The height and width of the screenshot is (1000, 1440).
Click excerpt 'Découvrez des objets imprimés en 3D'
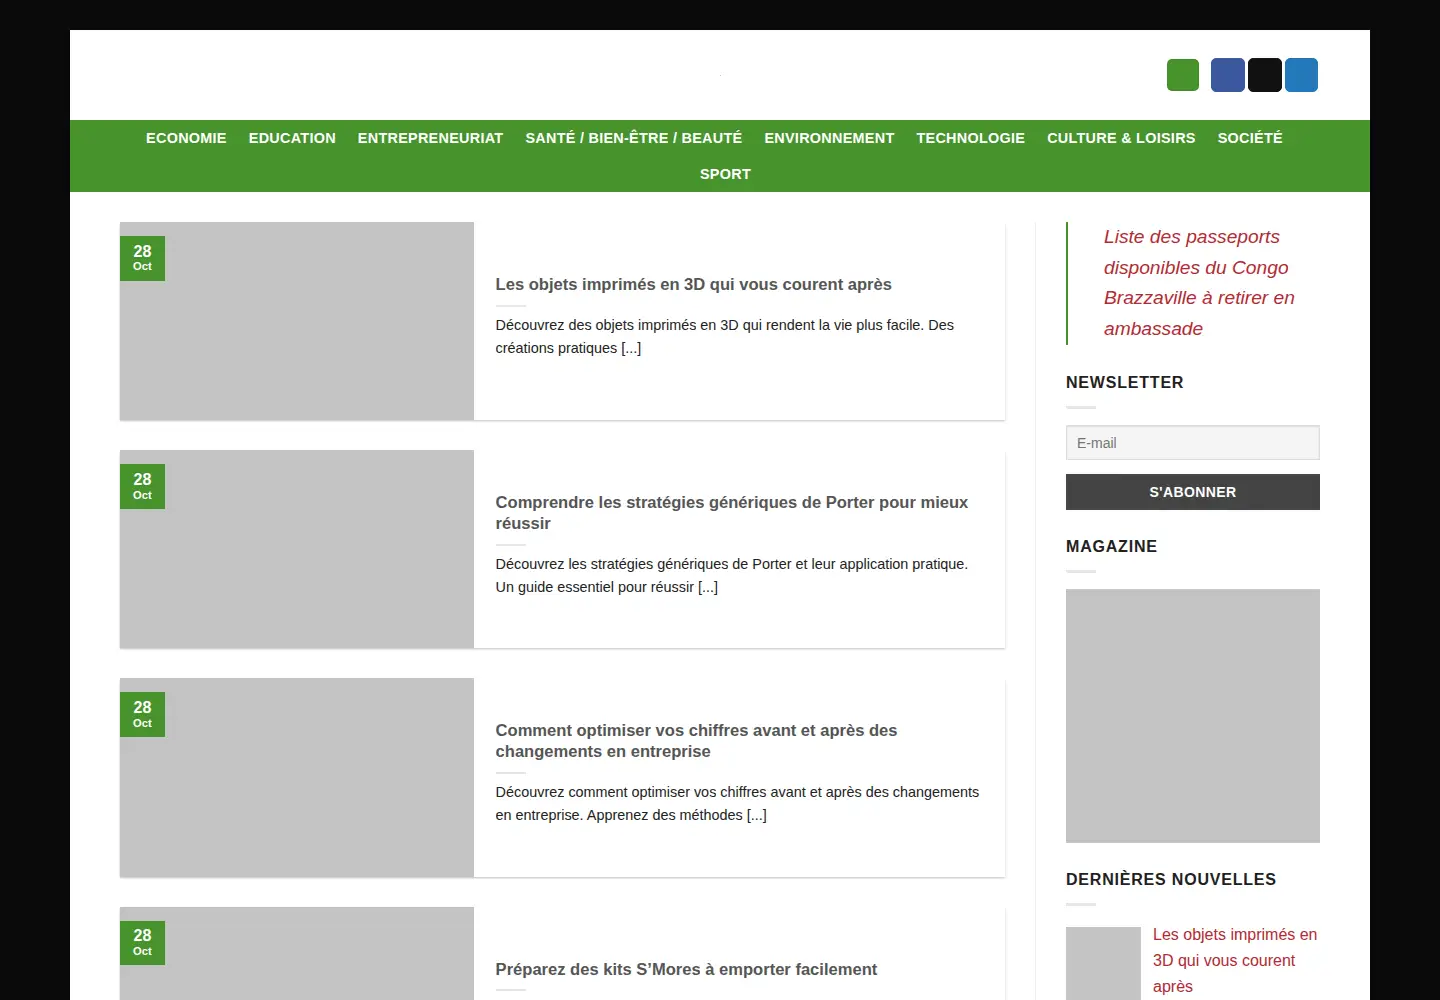pos(725,337)
